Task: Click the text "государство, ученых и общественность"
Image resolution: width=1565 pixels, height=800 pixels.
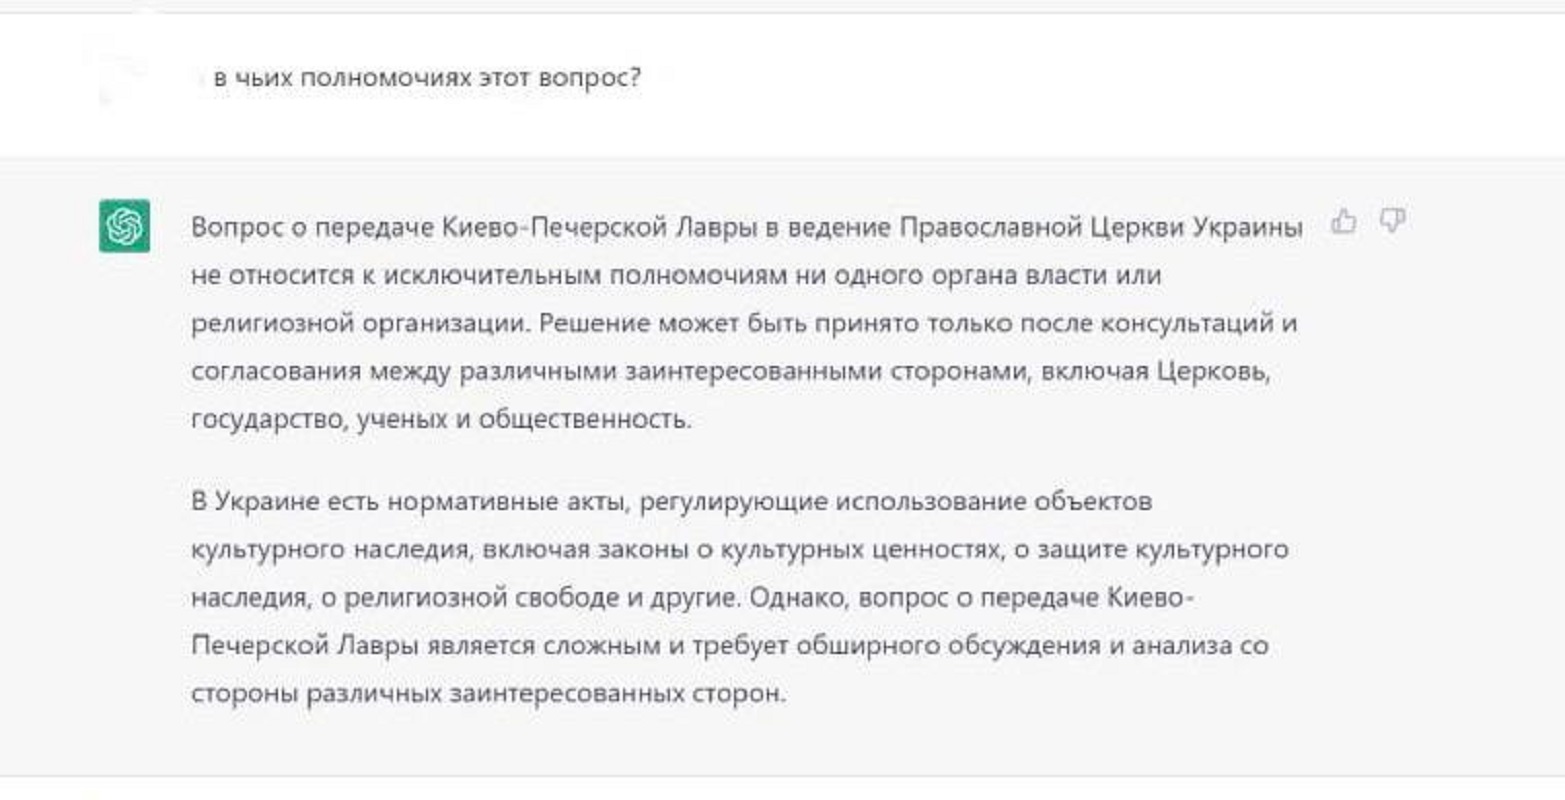Action: coord(440,419)
